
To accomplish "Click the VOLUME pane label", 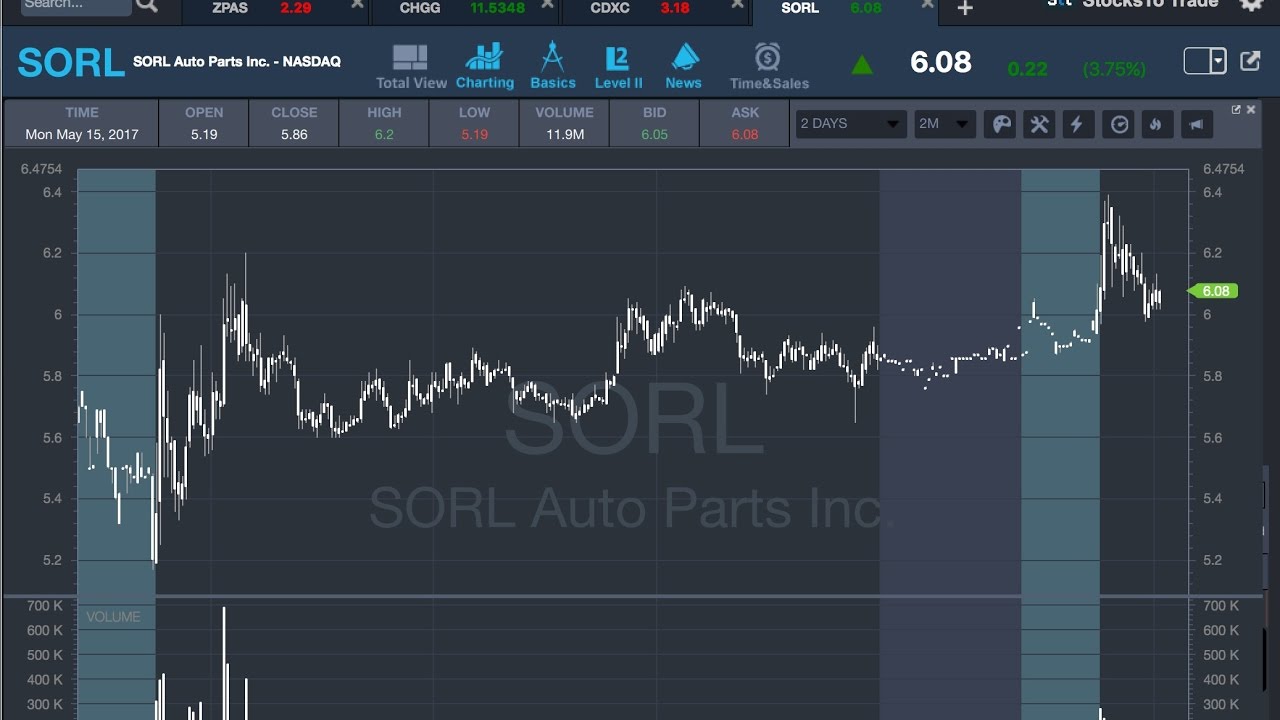I will coord(113,617).
